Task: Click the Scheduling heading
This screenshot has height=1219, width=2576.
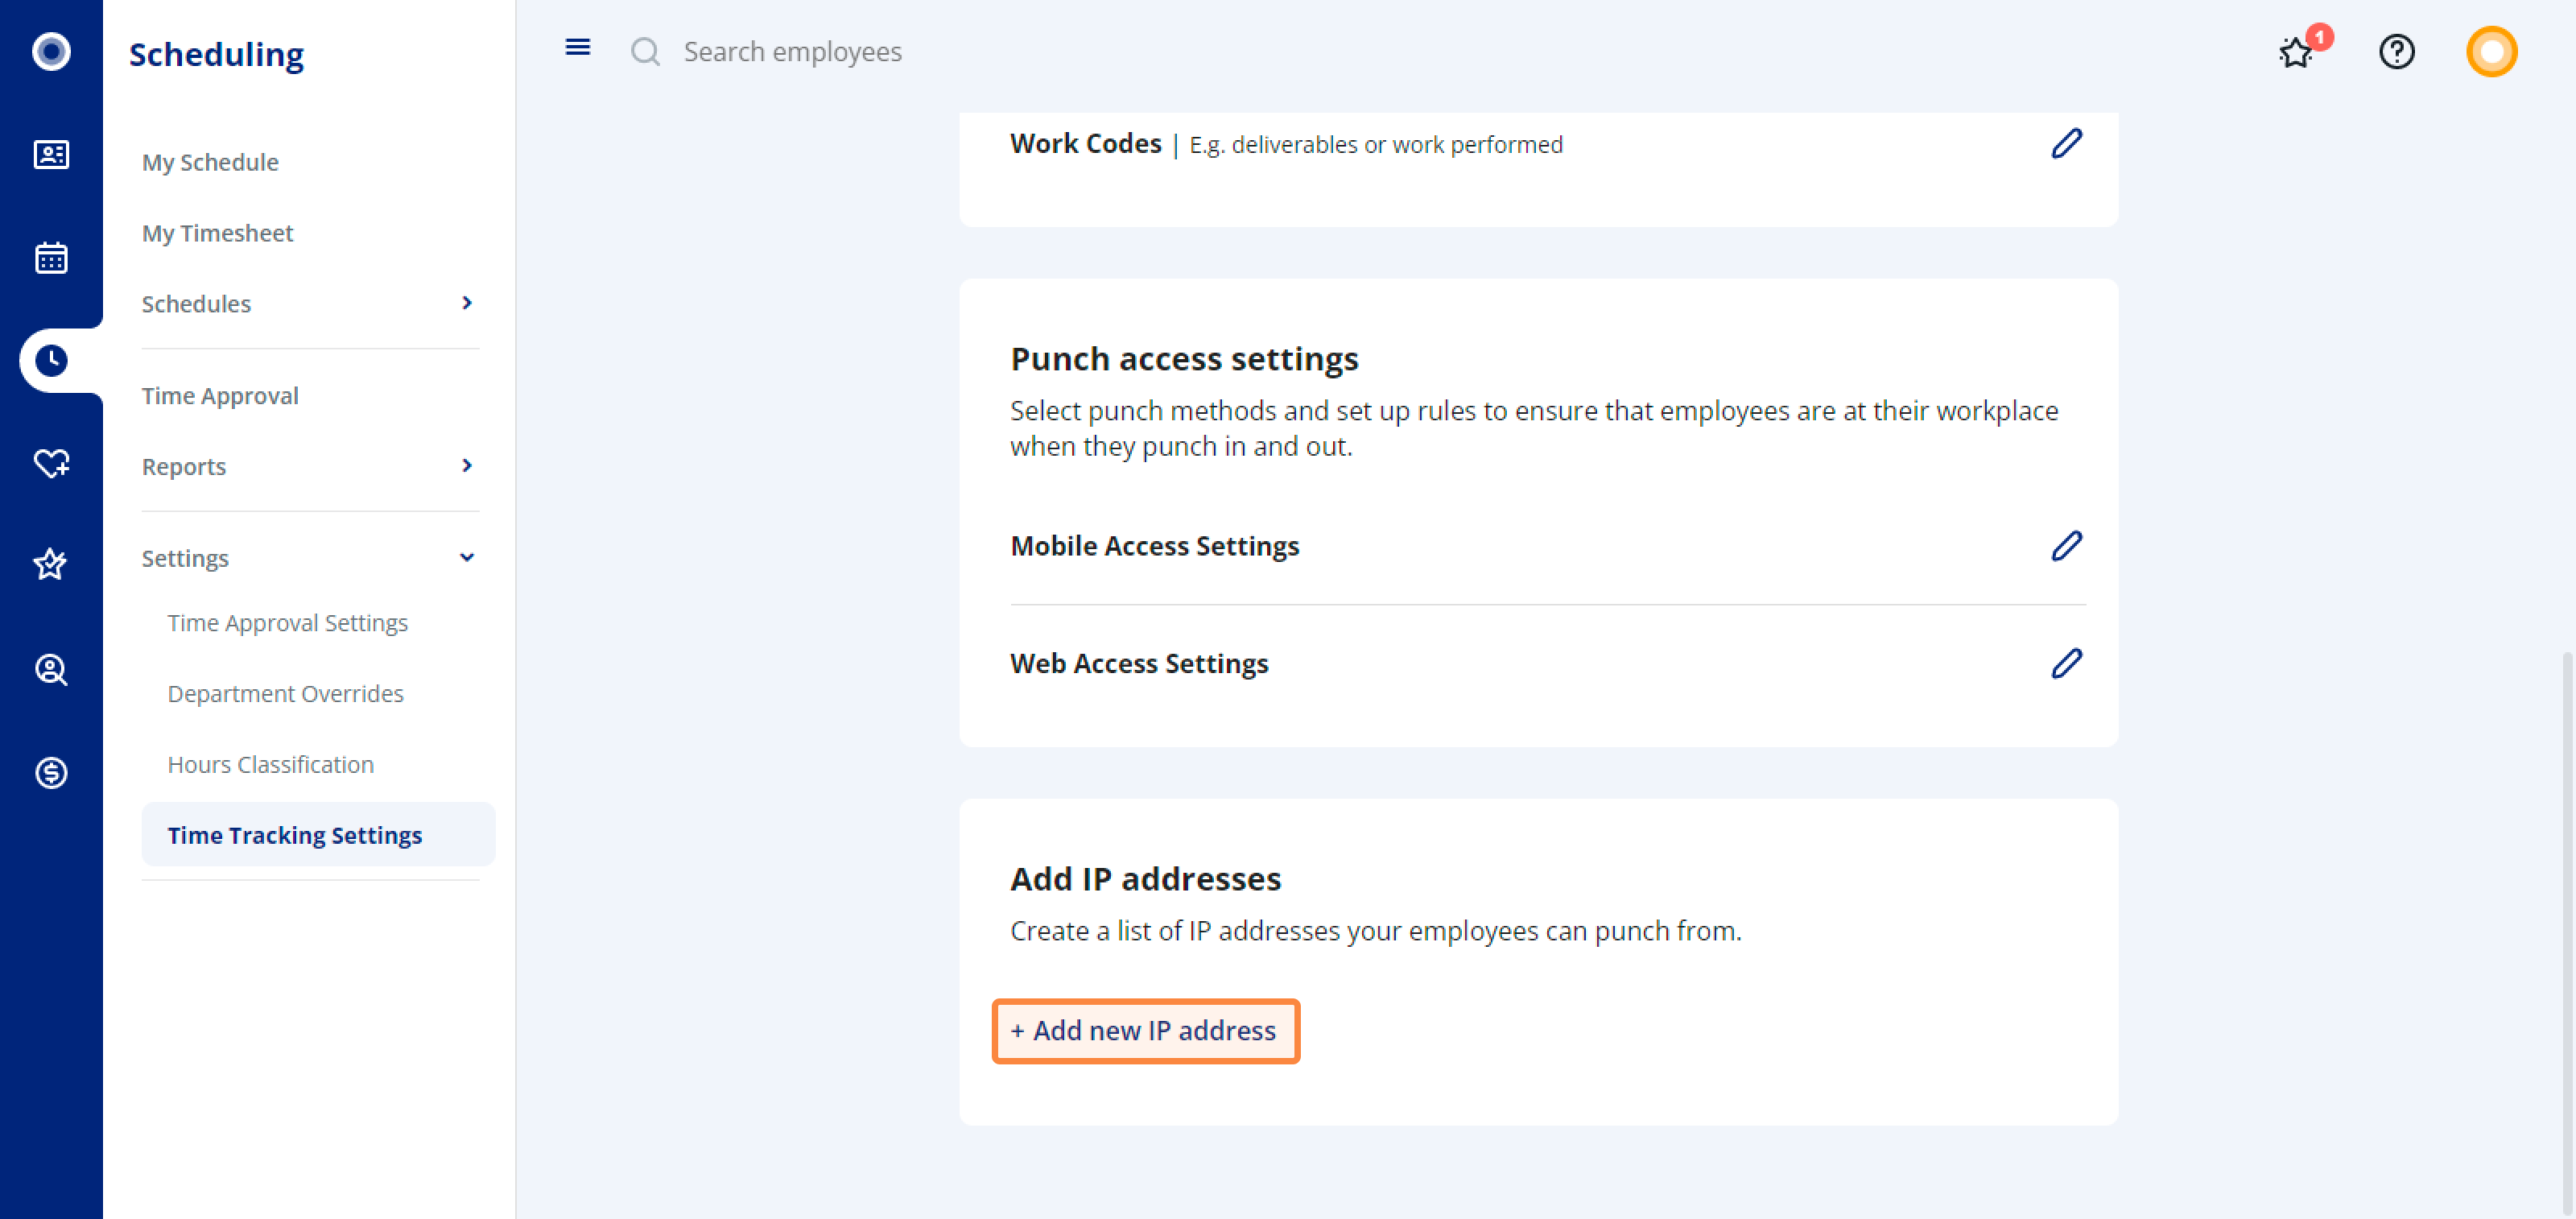Action: [216, 54]
